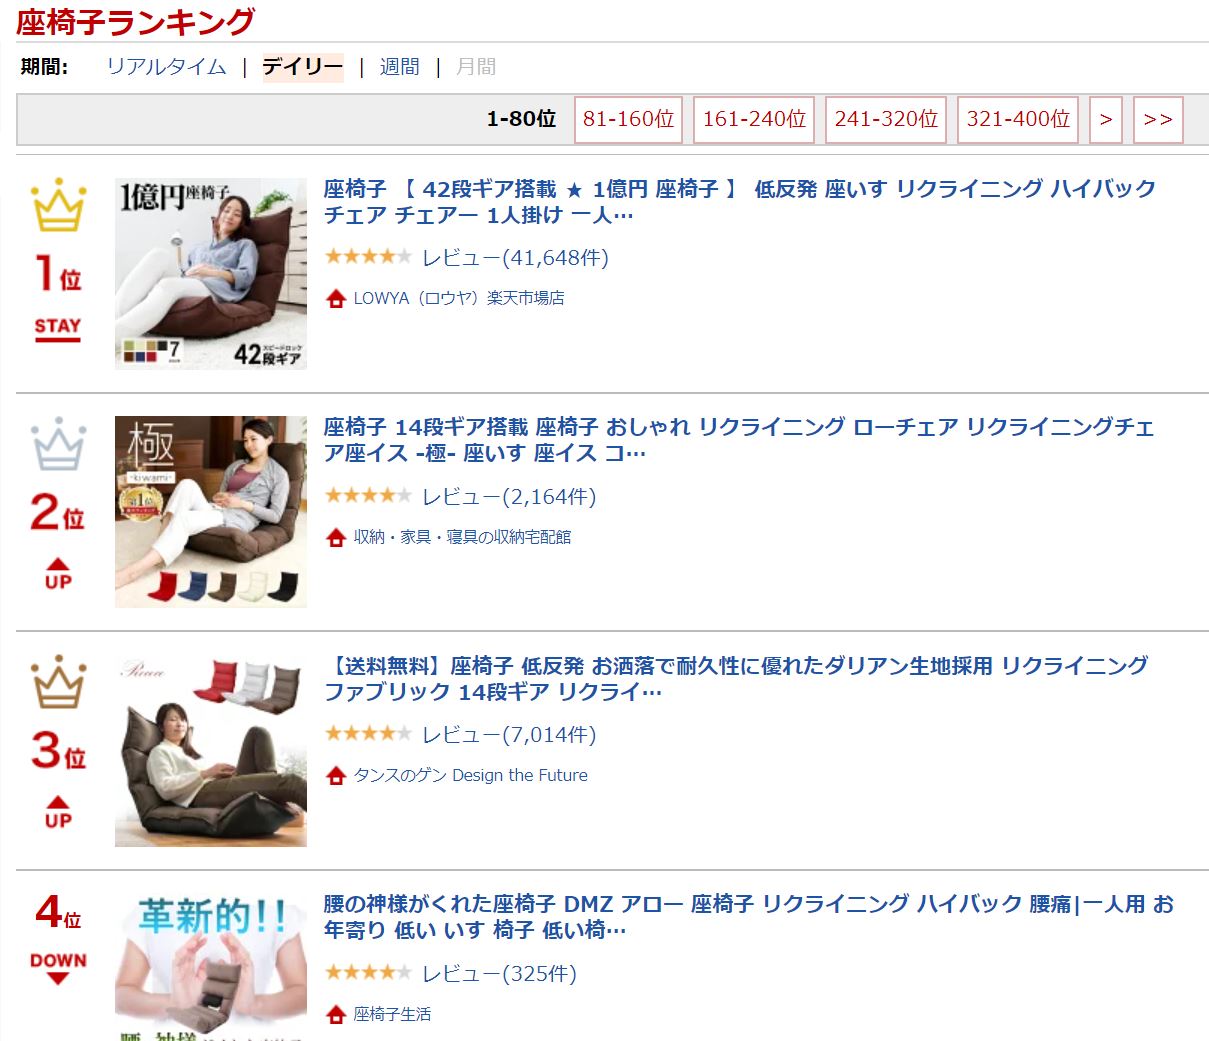
Task: Click the 極 kiwami chair product thumbnail
Action: point(211,512)
